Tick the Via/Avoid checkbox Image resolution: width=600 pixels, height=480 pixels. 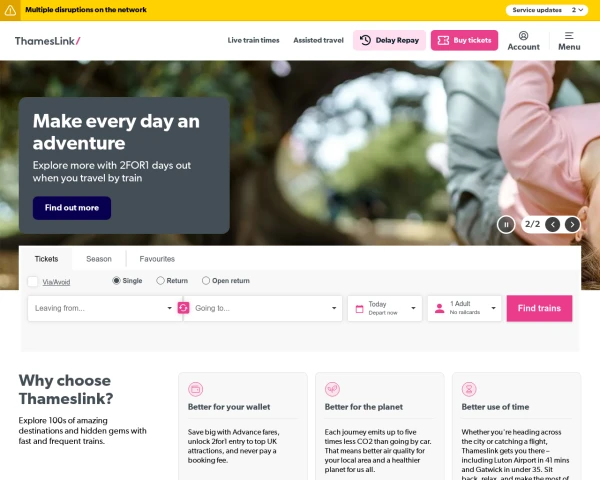click(x=33, y=282)
